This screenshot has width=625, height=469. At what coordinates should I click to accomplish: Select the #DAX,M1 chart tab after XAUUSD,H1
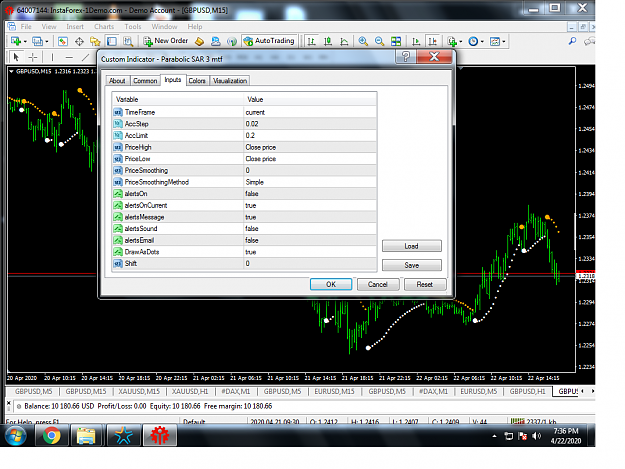click(x=236, y=391)
